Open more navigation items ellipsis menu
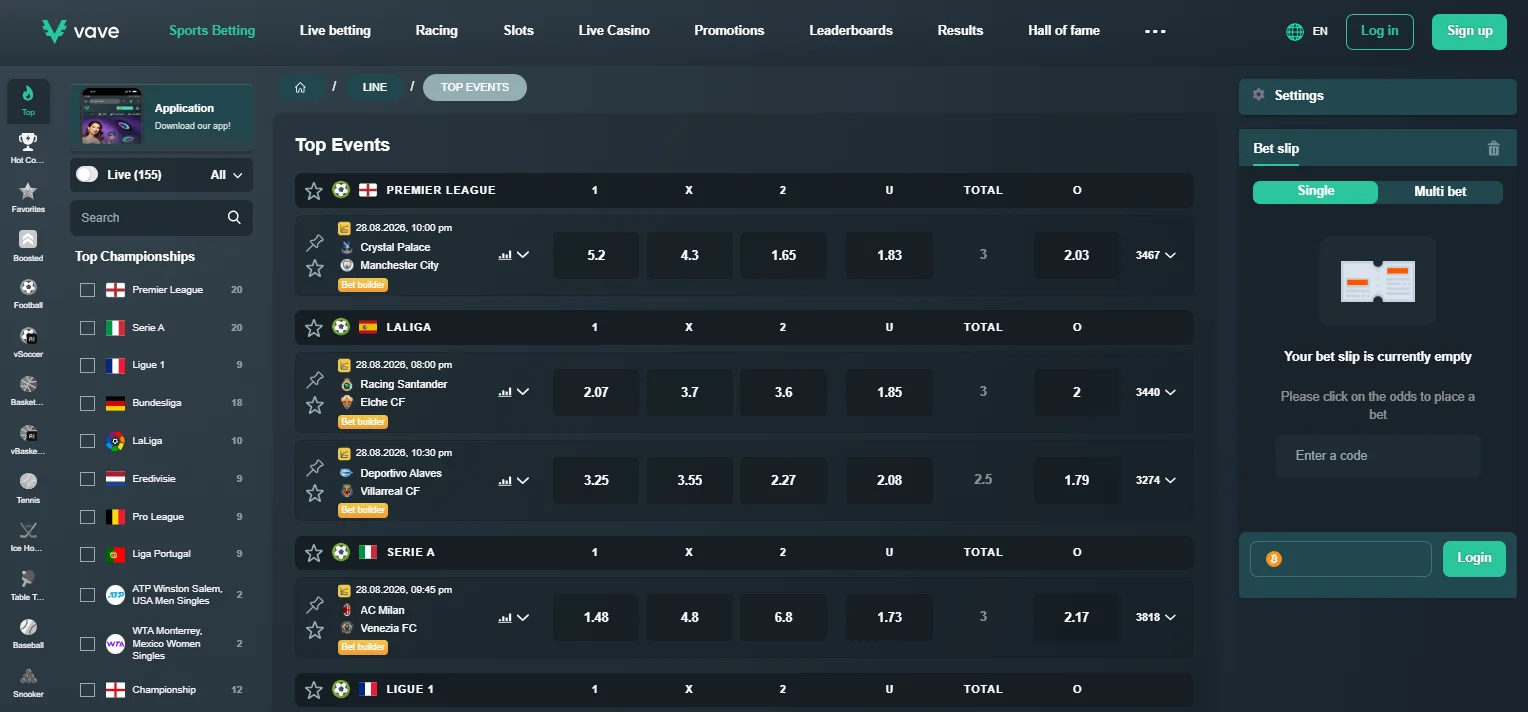This screenshot has width=1528, height=712. 1155,31
